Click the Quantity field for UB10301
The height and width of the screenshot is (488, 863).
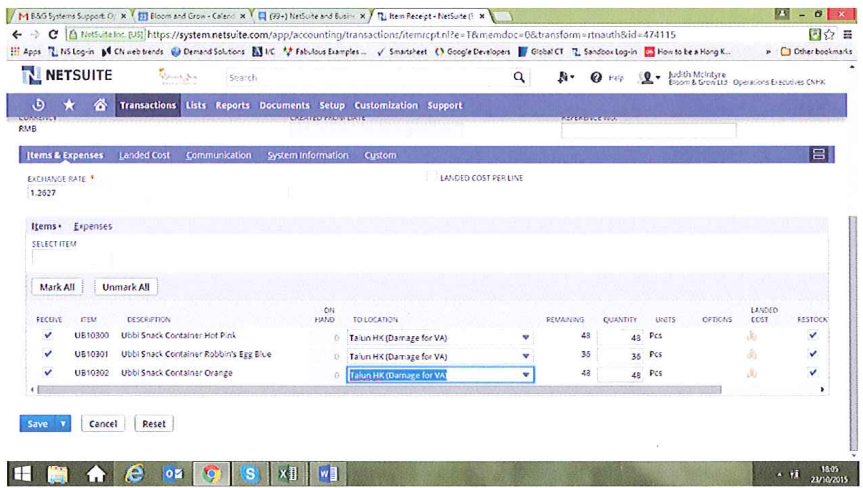(620, 356)
